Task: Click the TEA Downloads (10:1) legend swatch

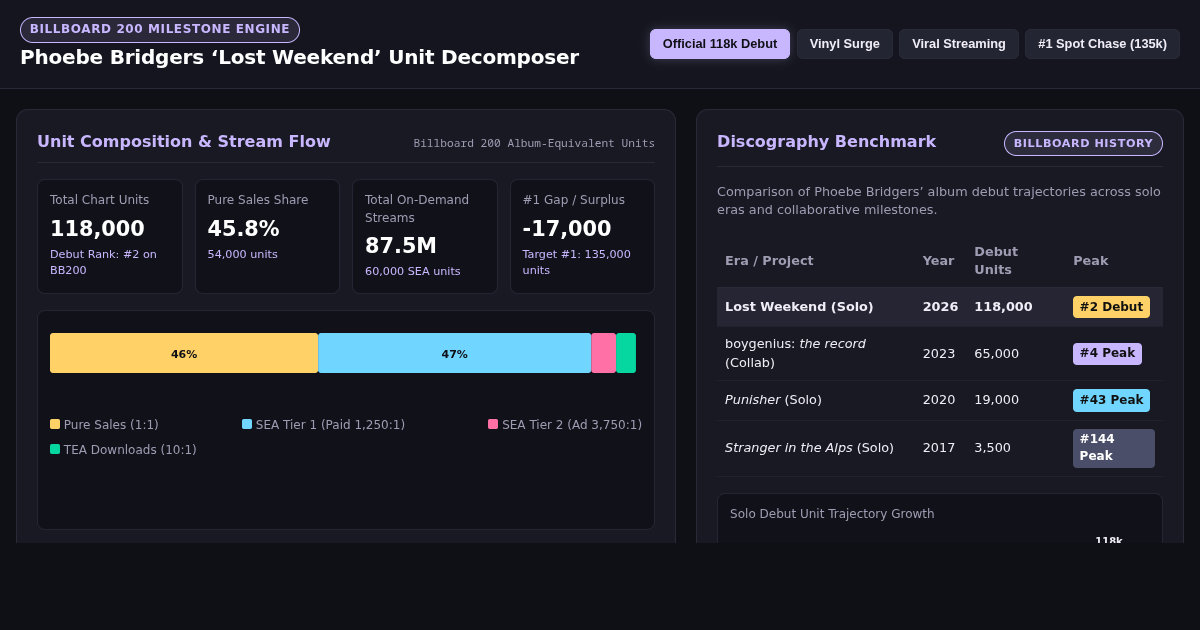Action: point(55,449)
